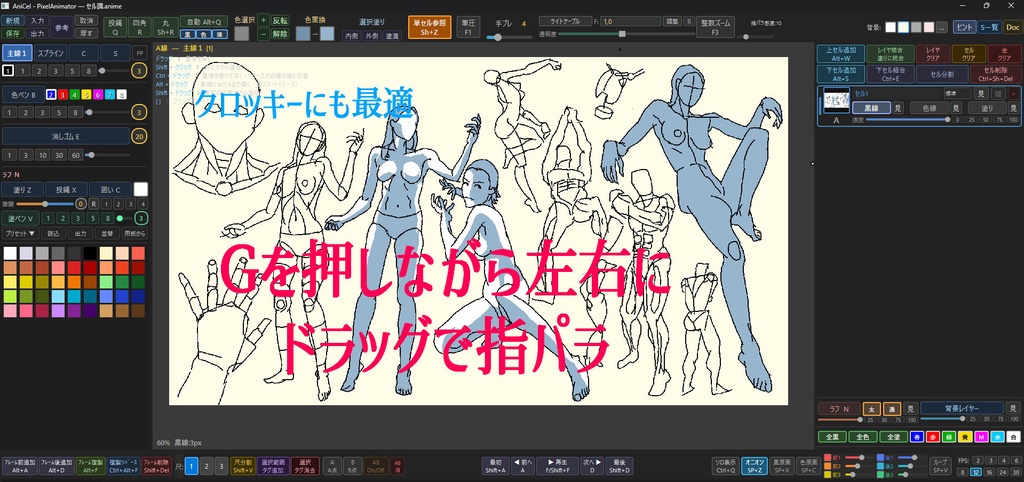Click the F: 1,0 input field
The image size is (1024, 482).
tap(630, 22)
